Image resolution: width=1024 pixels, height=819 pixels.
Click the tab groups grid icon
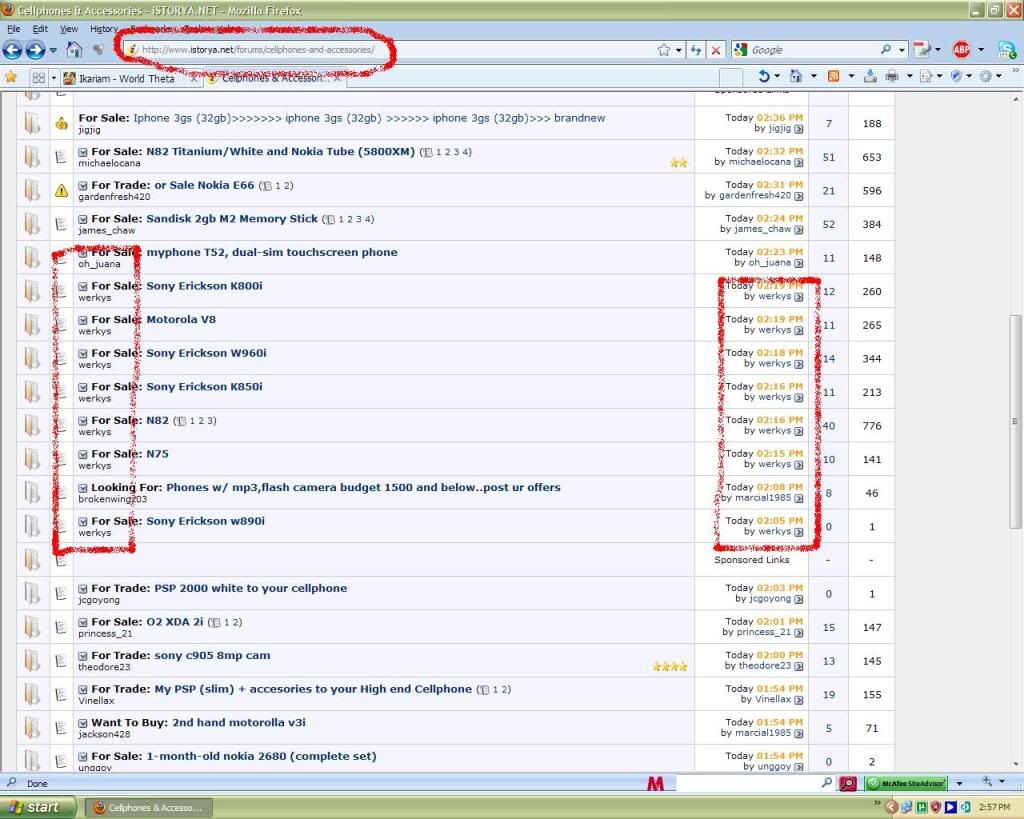(x=39, y=78)
